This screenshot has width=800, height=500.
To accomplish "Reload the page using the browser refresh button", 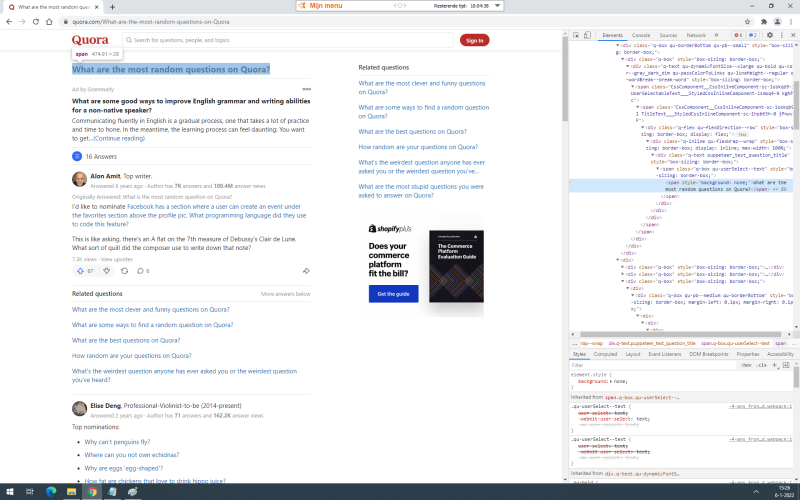I will click(x=36, y=21).
